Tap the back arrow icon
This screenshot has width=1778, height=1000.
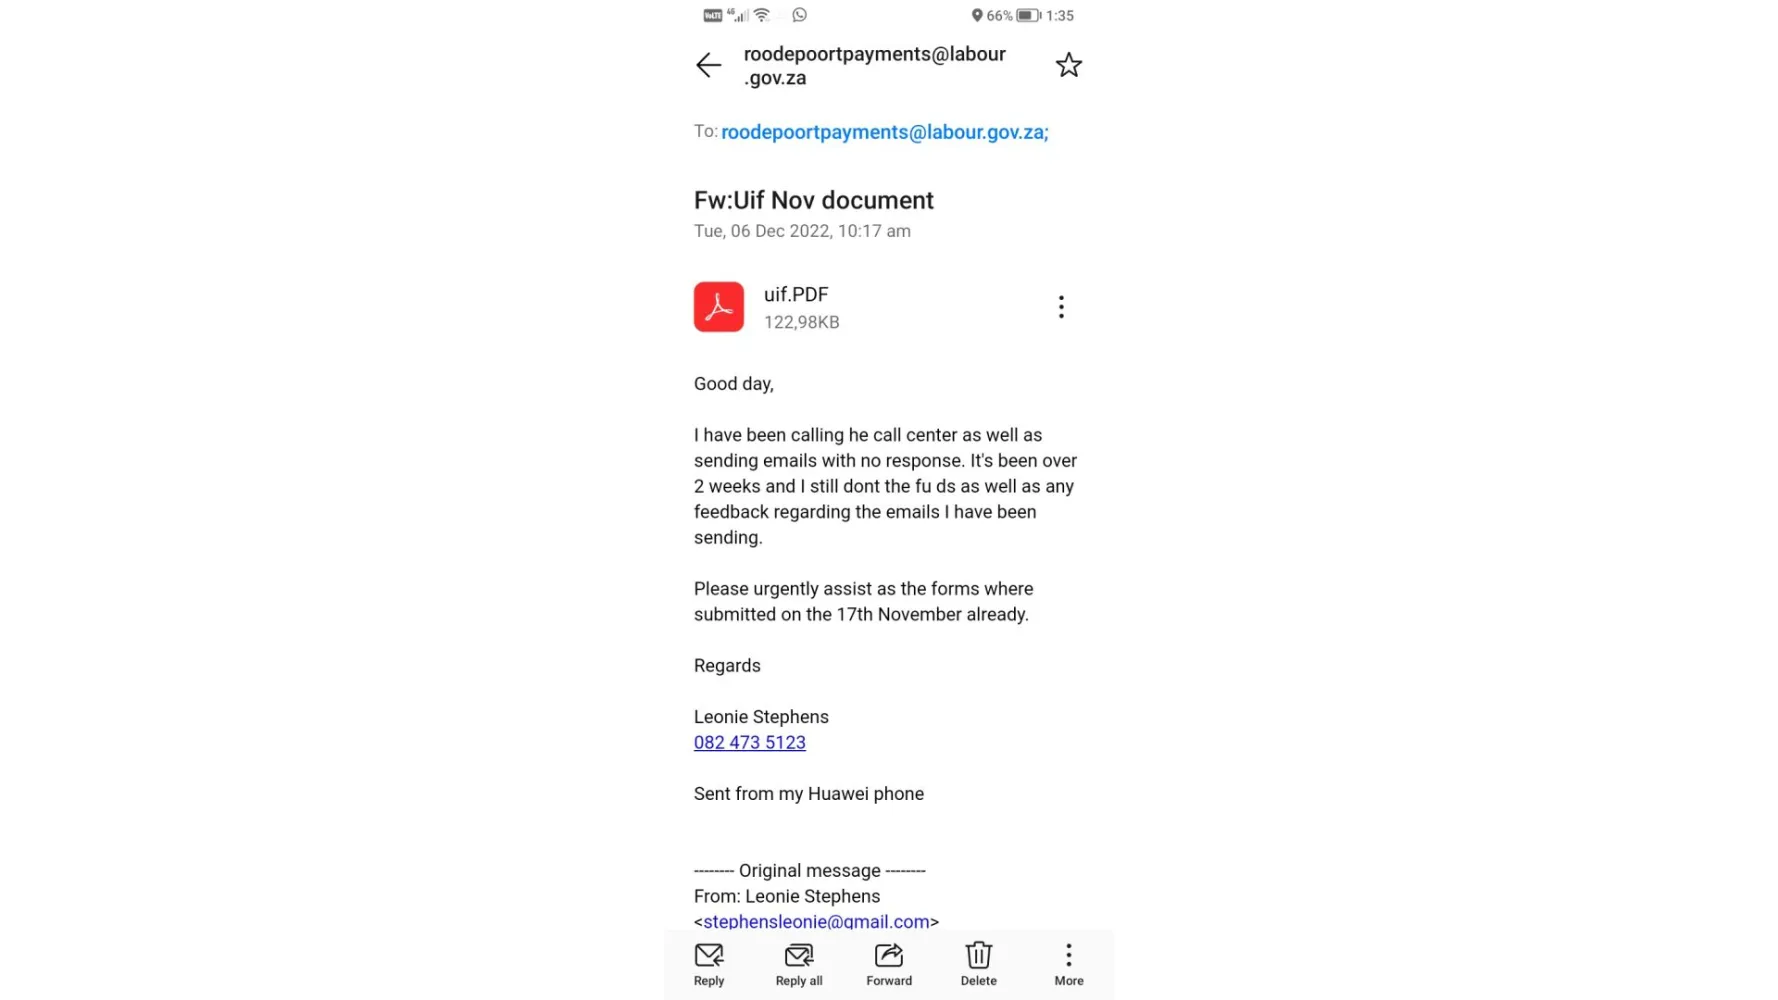[708, 65]
